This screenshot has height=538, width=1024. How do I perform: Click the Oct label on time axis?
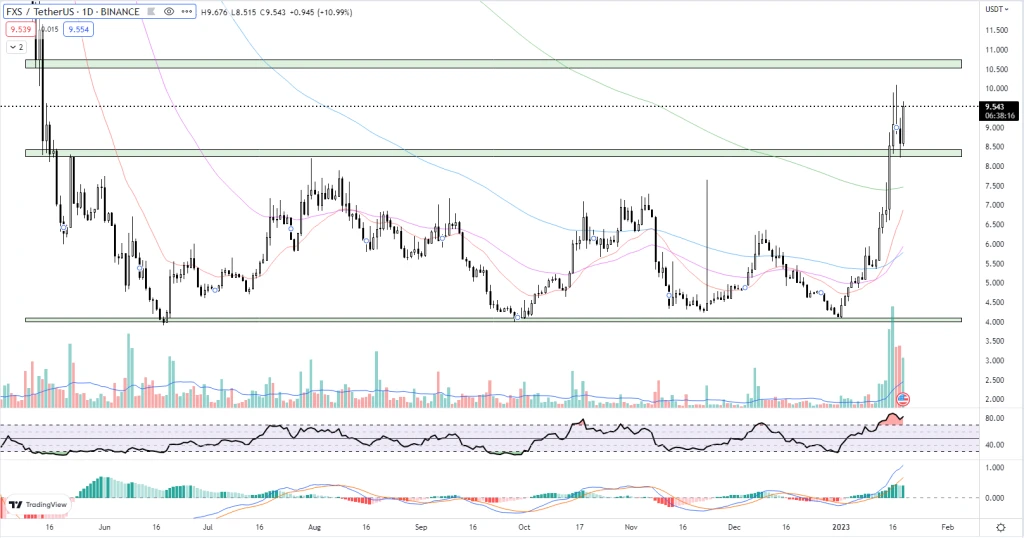(x=524, y=527)
